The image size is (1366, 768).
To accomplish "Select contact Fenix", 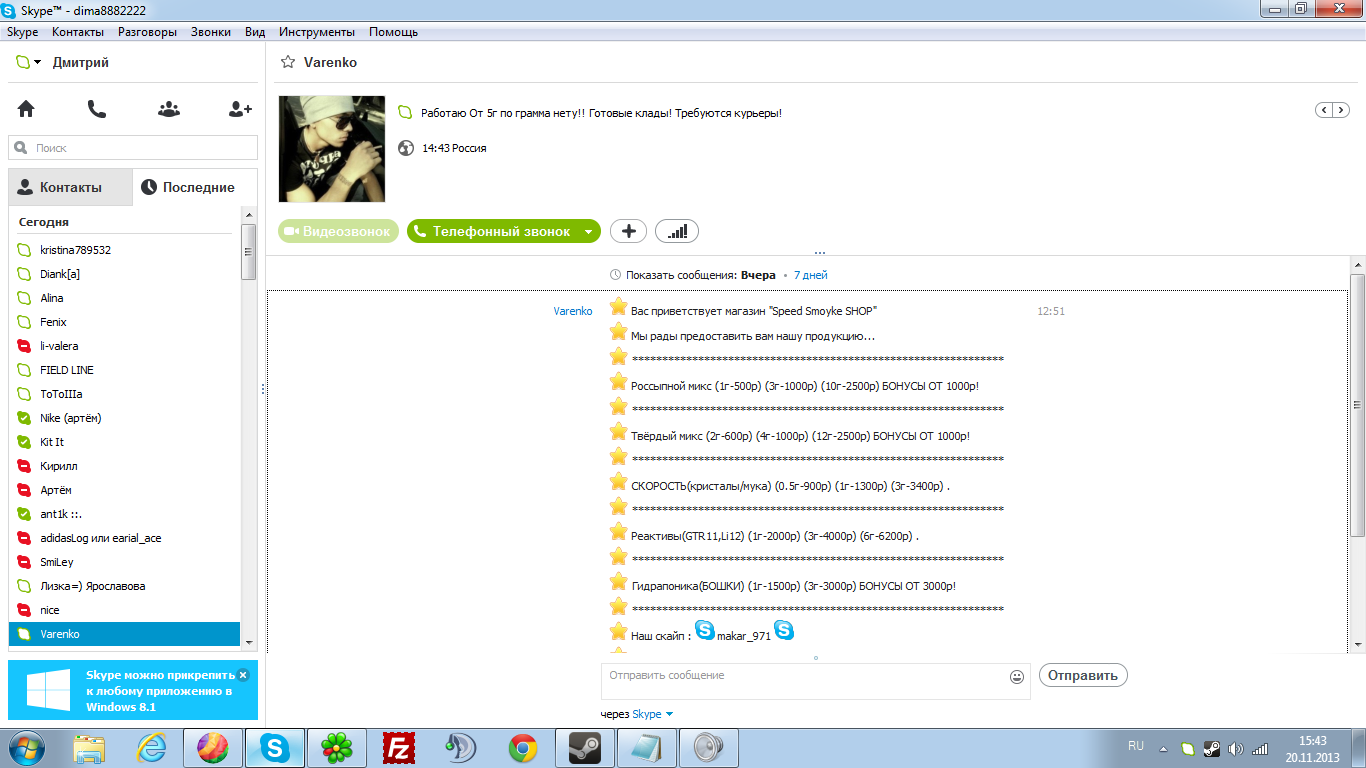I will tap(125, 322).
